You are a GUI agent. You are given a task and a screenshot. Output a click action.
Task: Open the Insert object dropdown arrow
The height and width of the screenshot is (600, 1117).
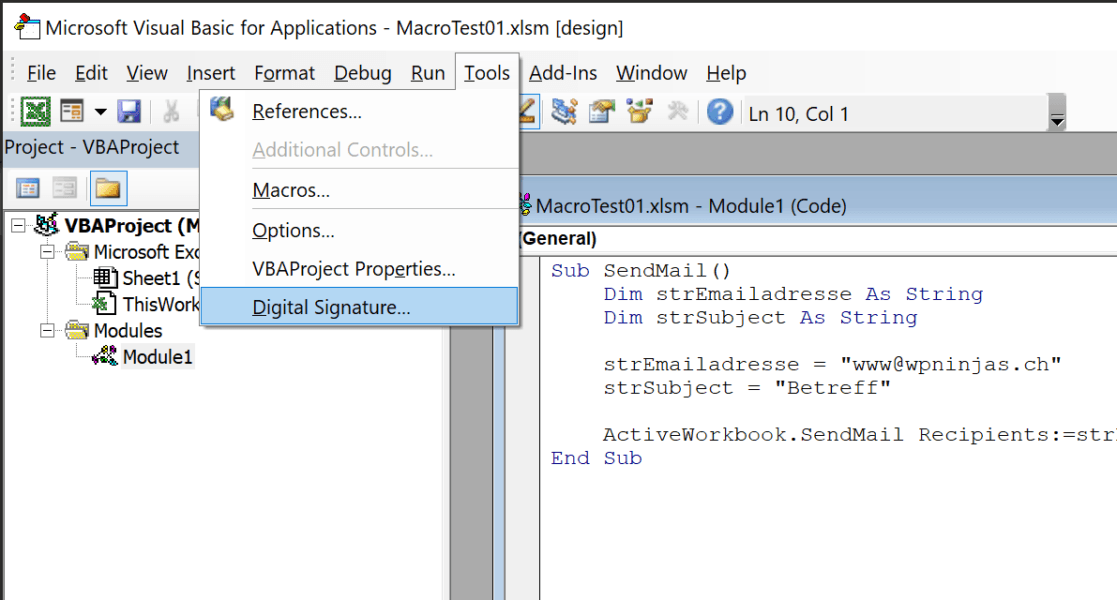coord(100,112)
